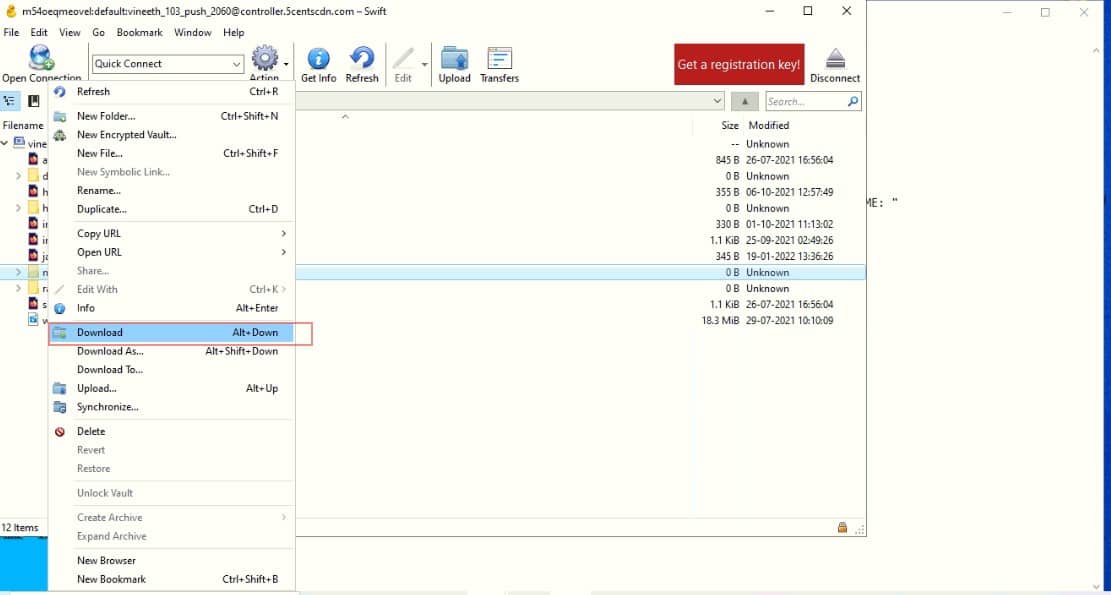The width and height of the screenshot is (1111, 595).
Task: Choose Synchronize... from the context menu
Action: click(171, 407)
